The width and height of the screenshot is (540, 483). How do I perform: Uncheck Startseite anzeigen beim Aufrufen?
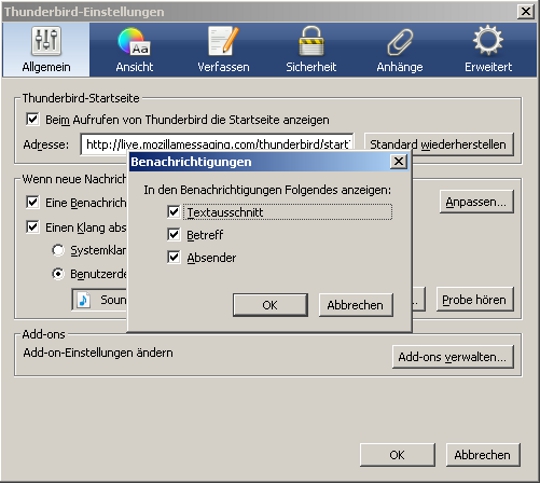pyautogui.click(x=33, y=119)
